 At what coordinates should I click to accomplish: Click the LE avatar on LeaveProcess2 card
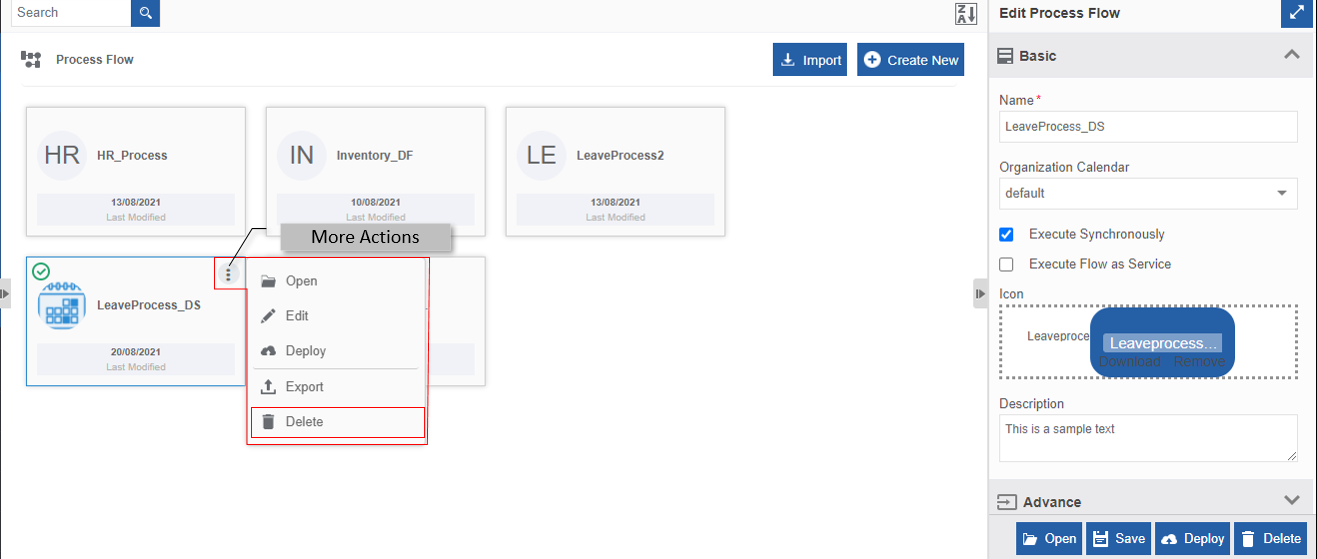click(x=541, y=155)
